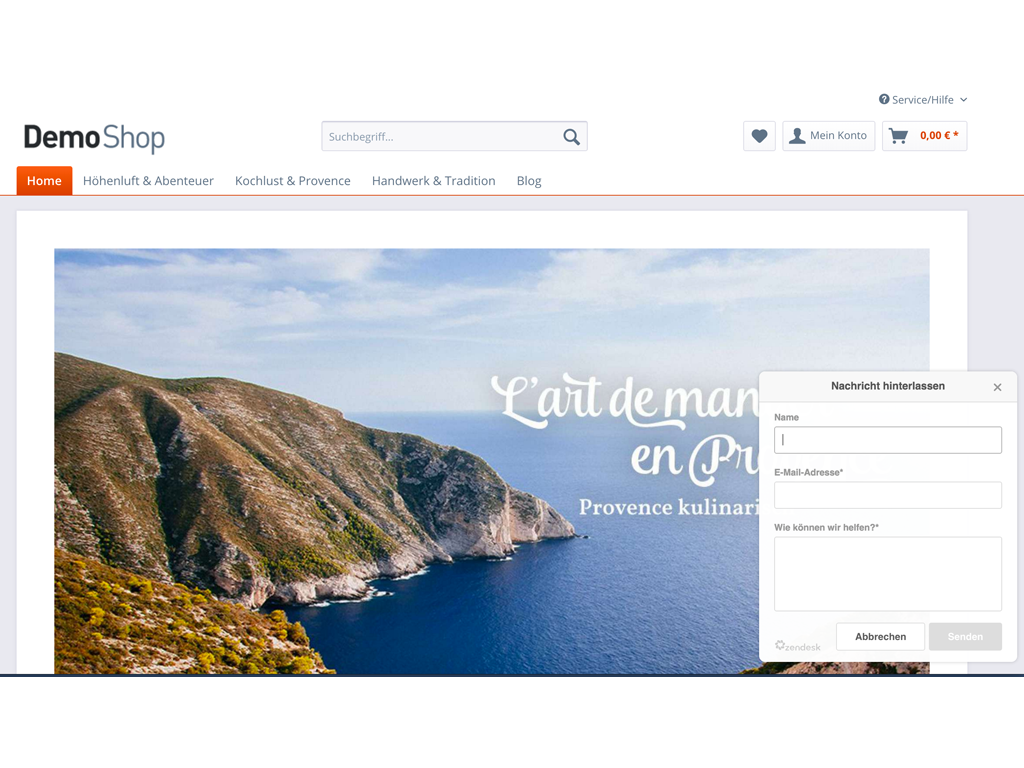This screenshot has height=768, width=1024.
Task: Click the Service/Hilfe question mark icon
Action: click(884, 100)
